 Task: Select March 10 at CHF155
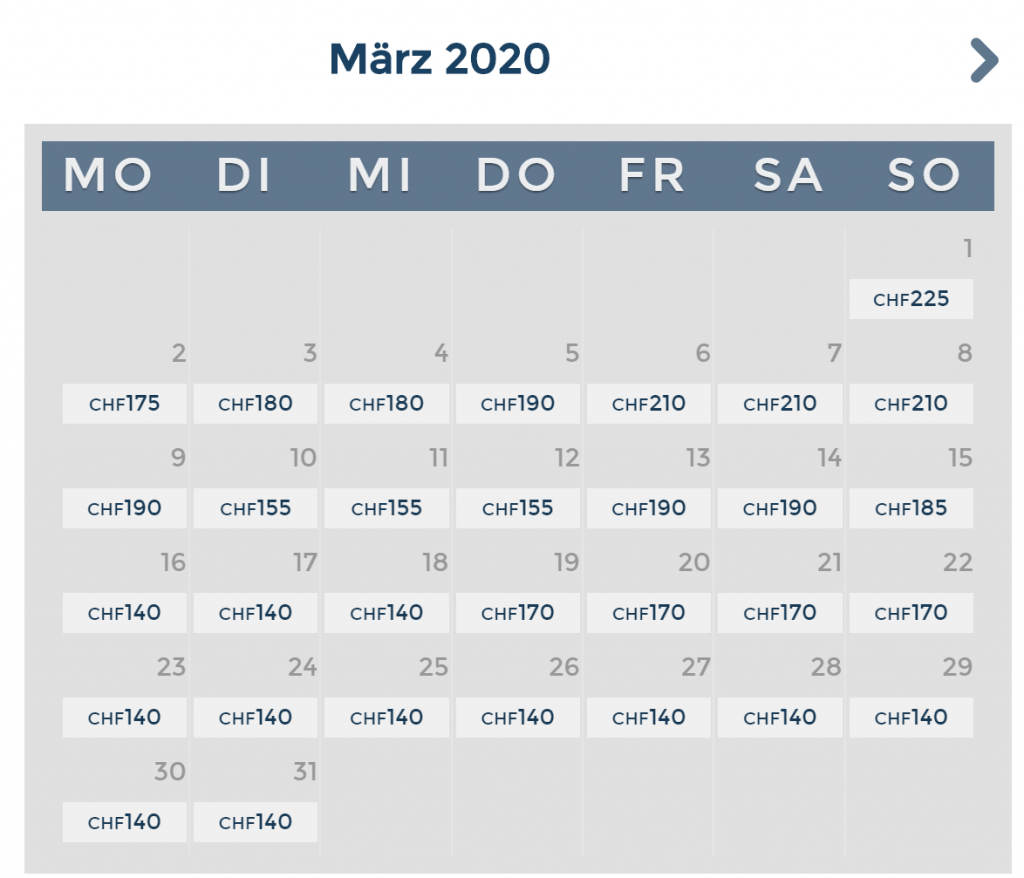point(255,508)
